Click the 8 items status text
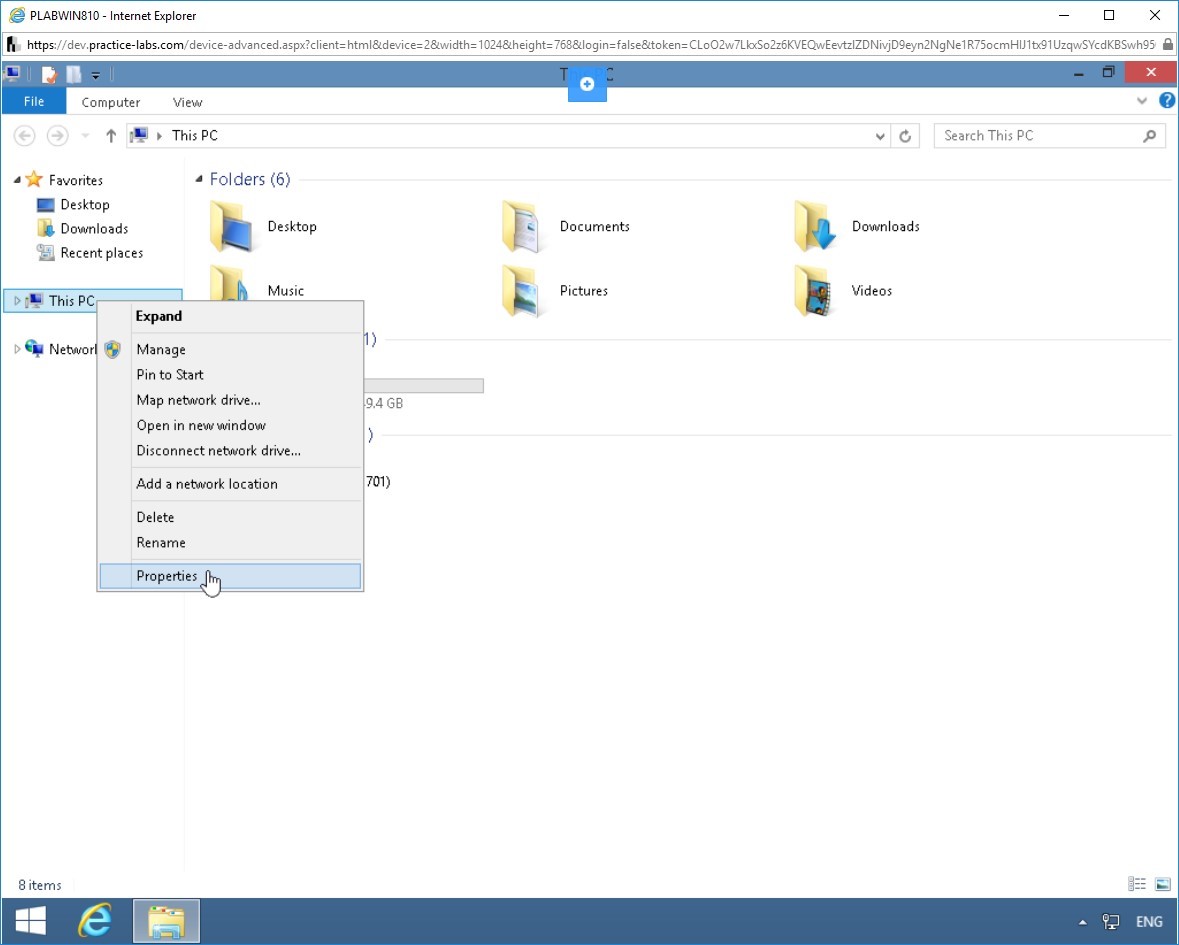The width and height of the screenshot is (1179, 945). [40, 885]
